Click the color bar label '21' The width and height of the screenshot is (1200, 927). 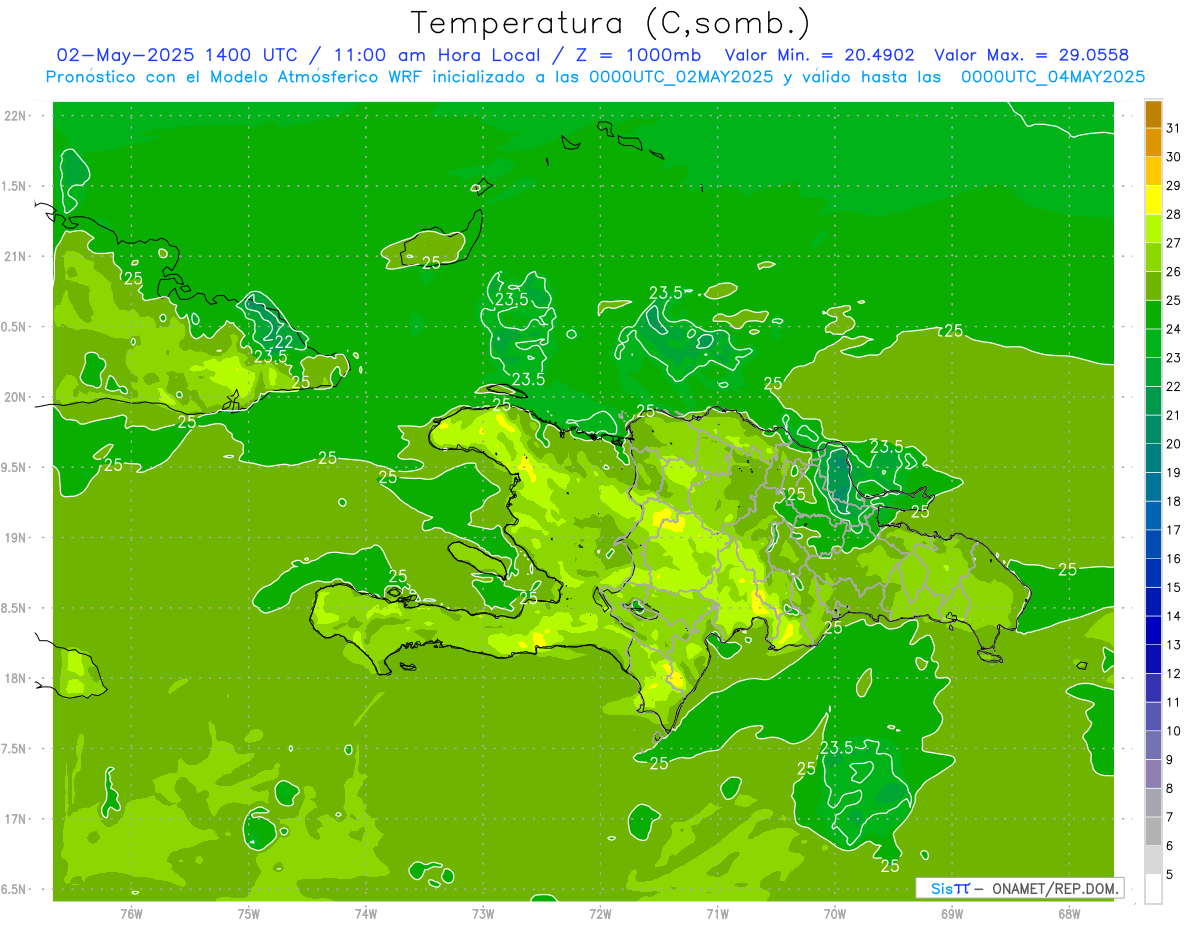(x=1173, y=415)
